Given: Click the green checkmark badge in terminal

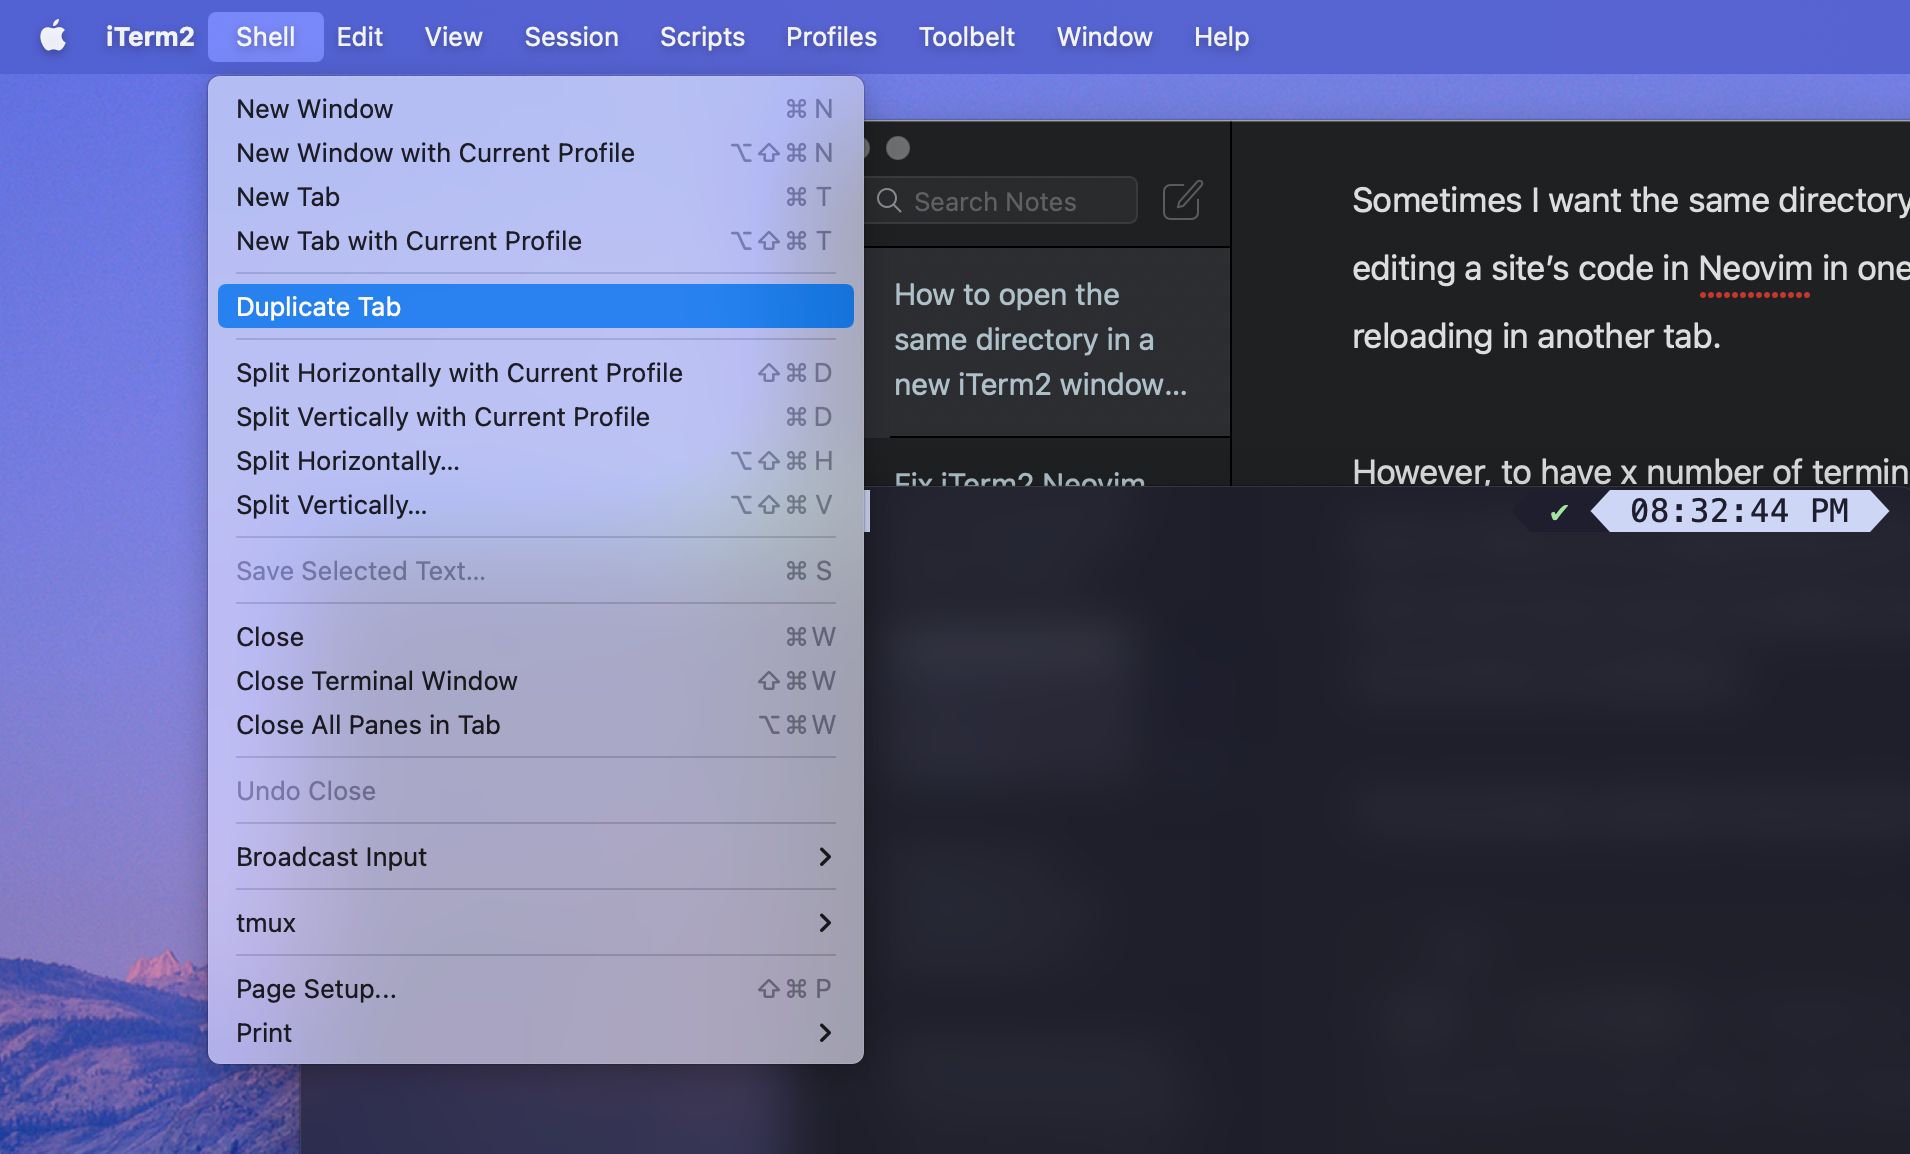Looking at the screenshot, I should pyautogui.click(x=1558, y=512).
